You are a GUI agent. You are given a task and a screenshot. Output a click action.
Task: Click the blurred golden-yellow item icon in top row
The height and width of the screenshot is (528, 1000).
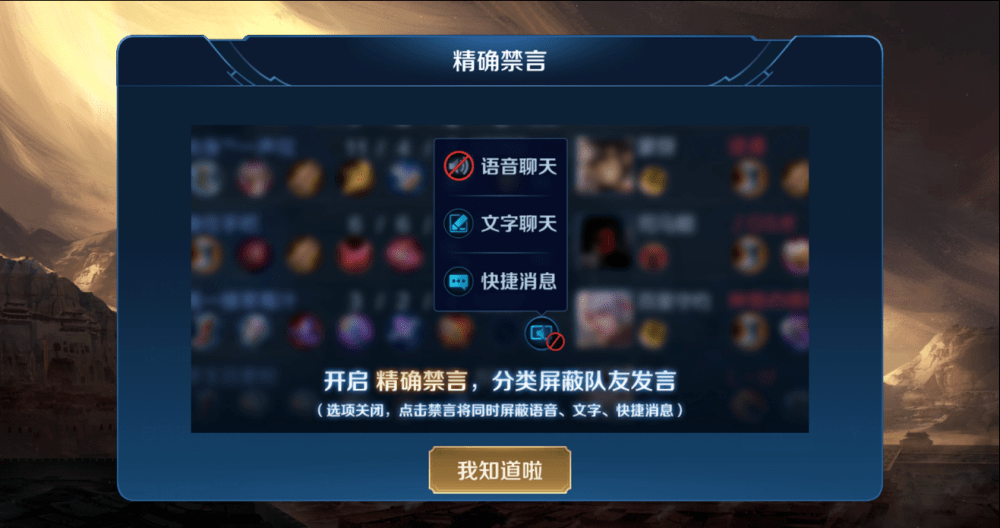[x=355, y=177]
